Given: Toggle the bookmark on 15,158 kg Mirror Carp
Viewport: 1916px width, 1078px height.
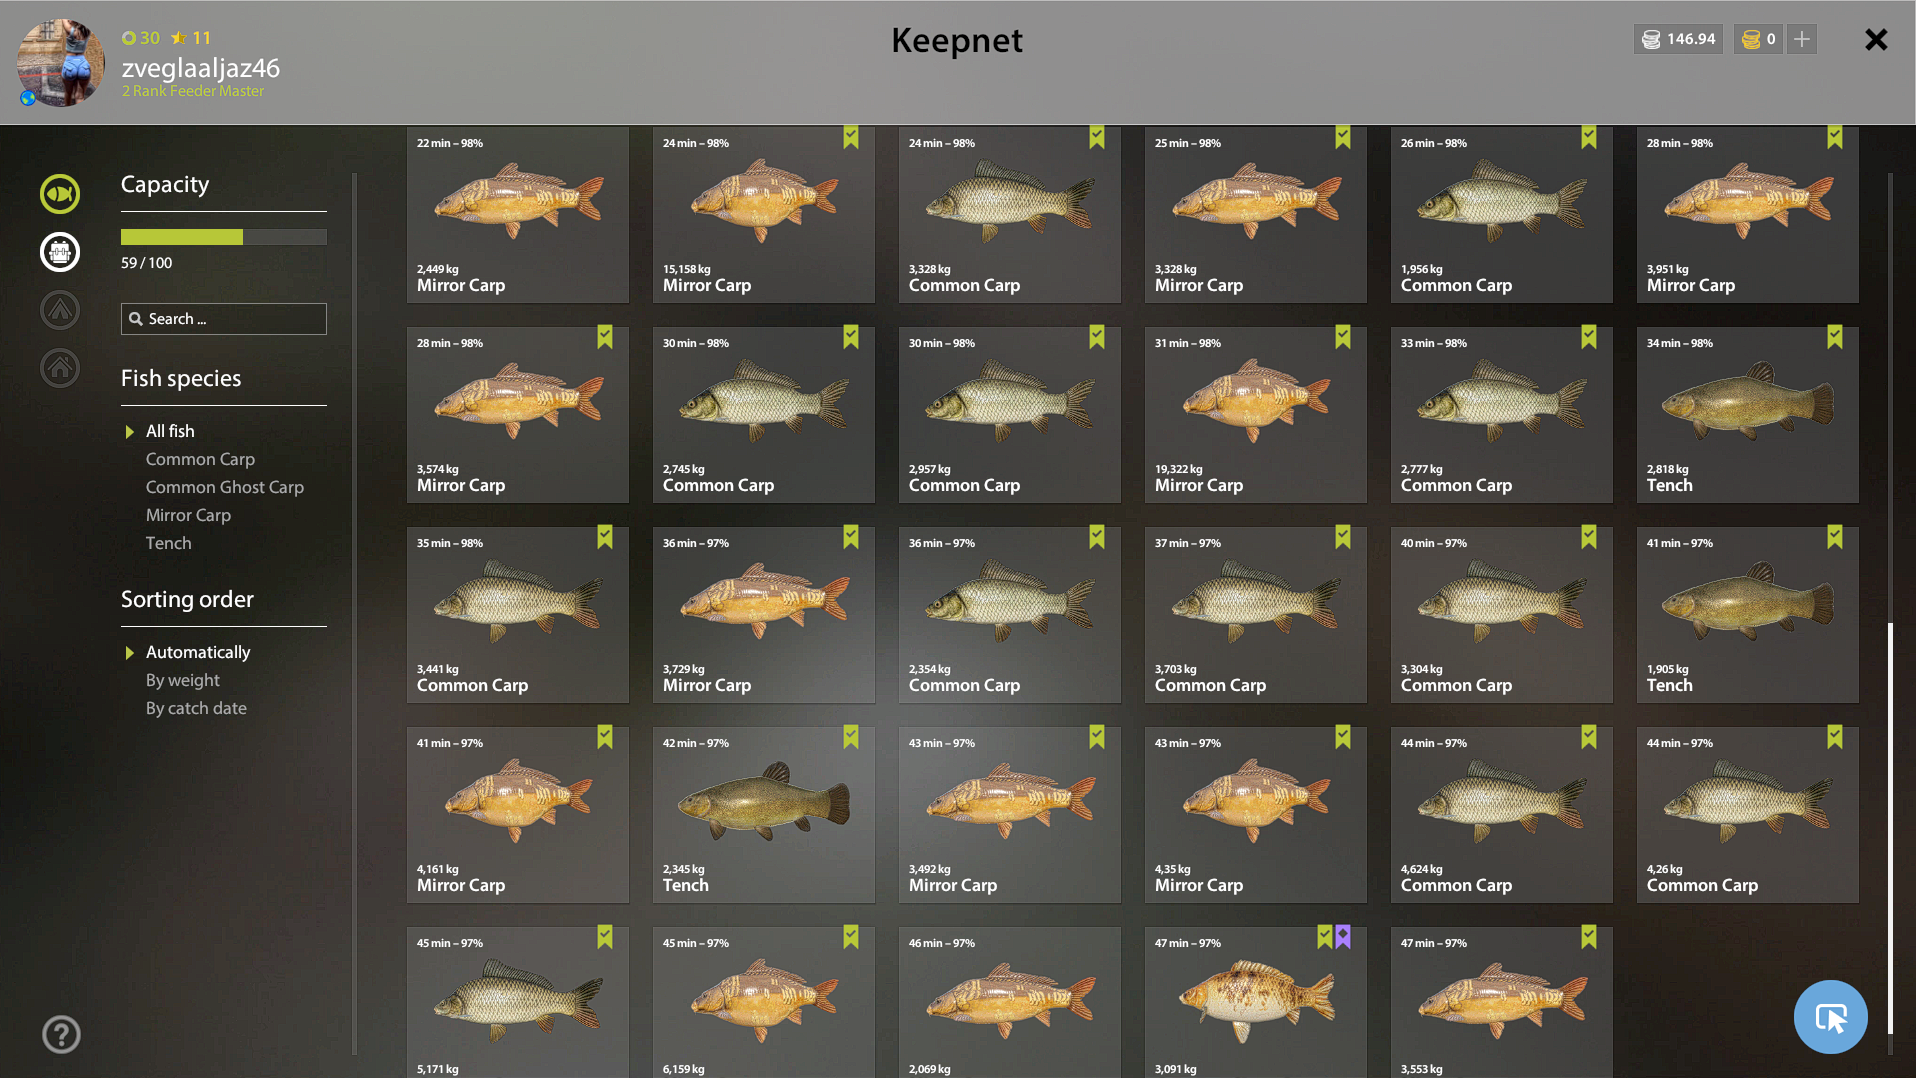Looking at the screenshot, I should (x=851, y=137).
